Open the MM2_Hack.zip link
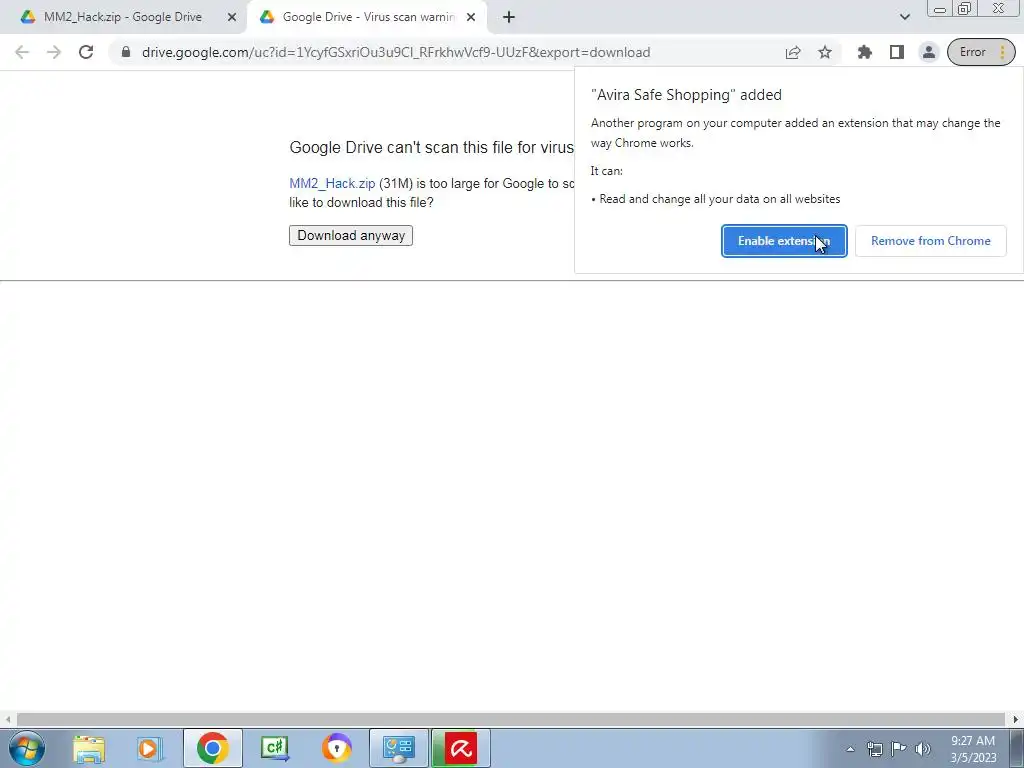 (332, 184)
